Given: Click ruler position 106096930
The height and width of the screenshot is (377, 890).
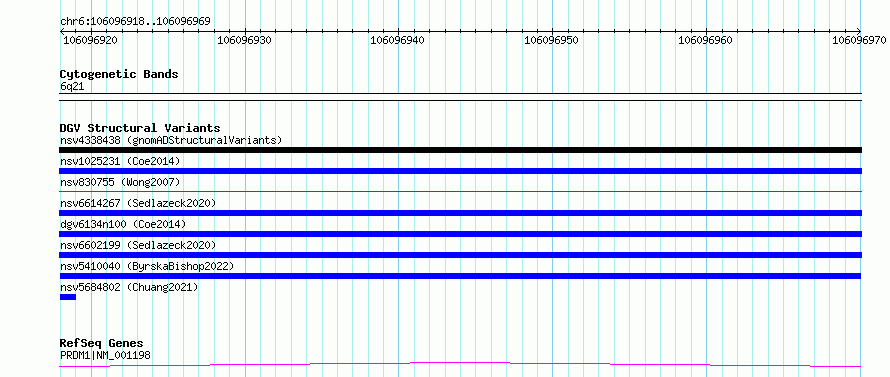Looking at the screenshot, I should point(245,40).
